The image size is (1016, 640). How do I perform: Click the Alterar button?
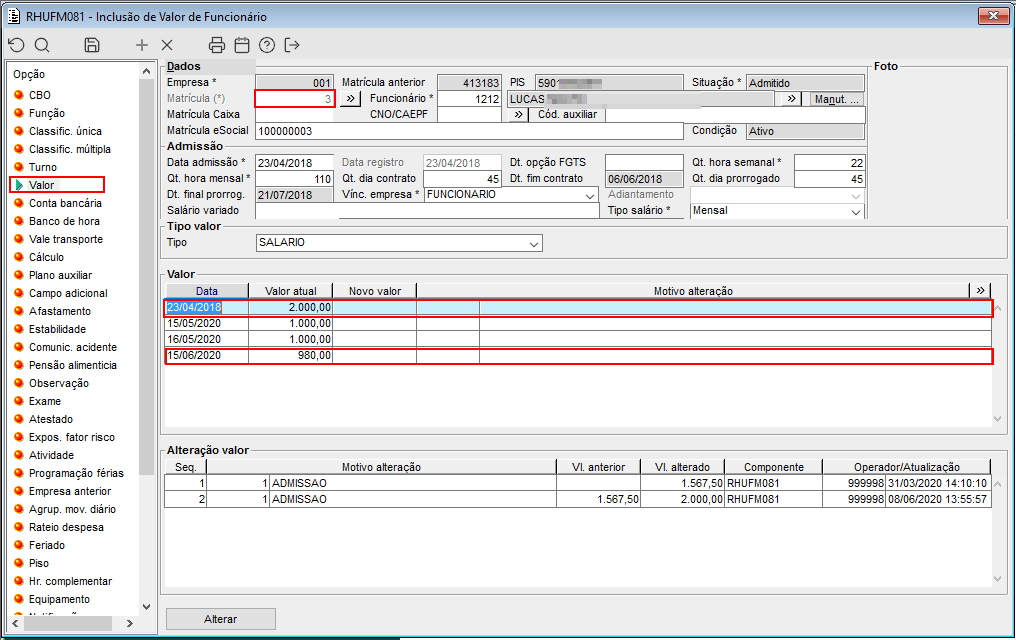tap(220, 619)
